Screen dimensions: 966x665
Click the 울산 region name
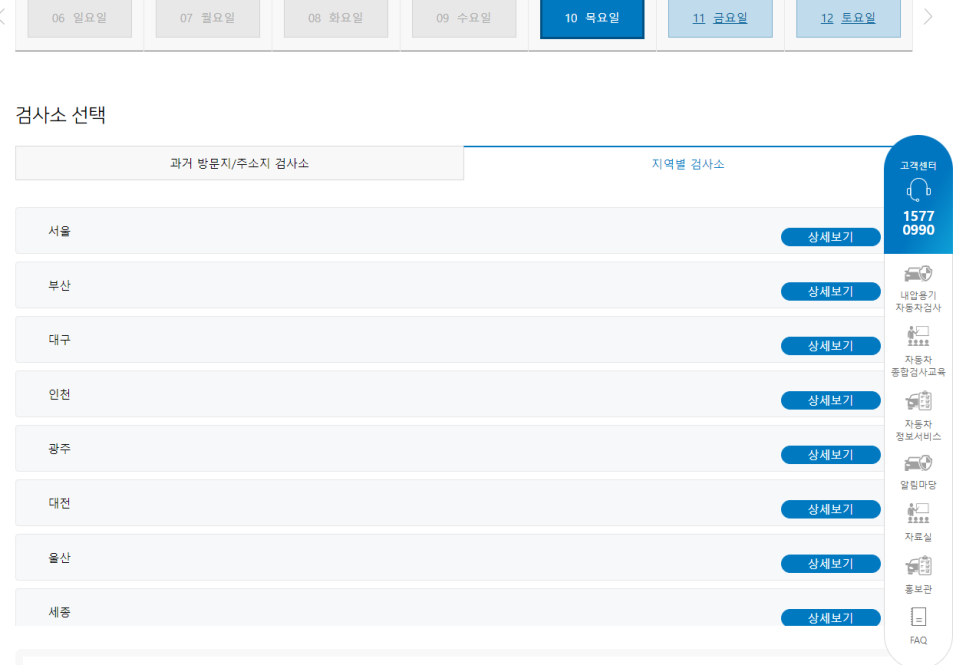60,558
